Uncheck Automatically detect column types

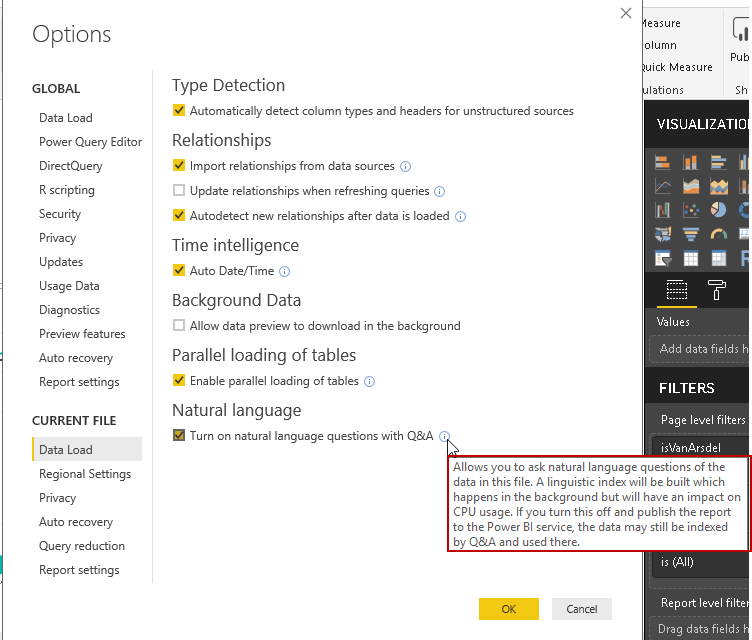tap(179, 111)
